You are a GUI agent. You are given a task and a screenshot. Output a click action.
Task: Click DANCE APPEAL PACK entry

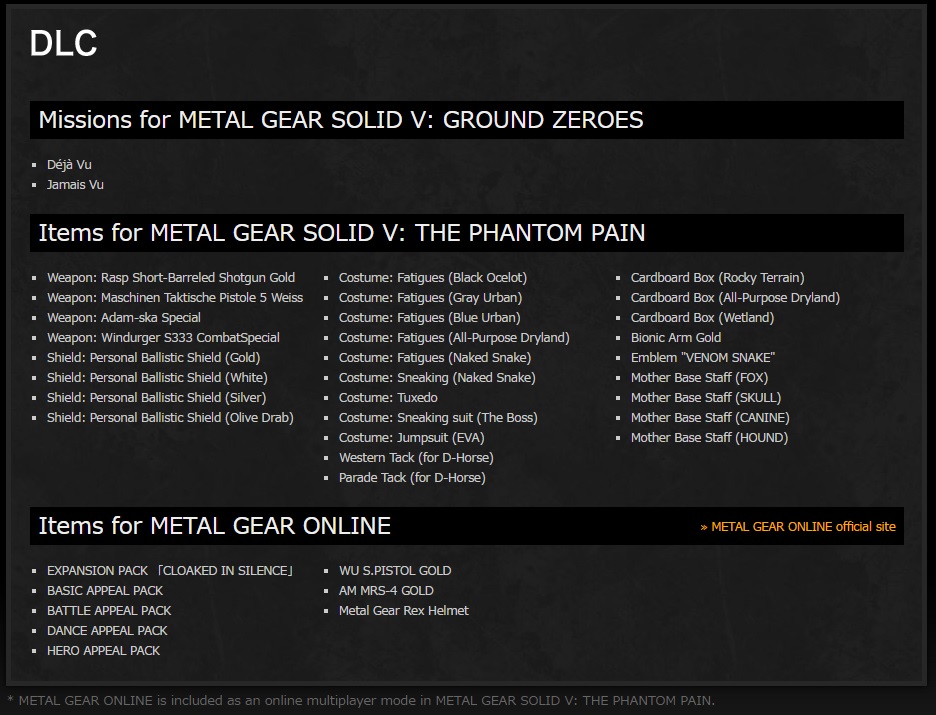(107, 631)
